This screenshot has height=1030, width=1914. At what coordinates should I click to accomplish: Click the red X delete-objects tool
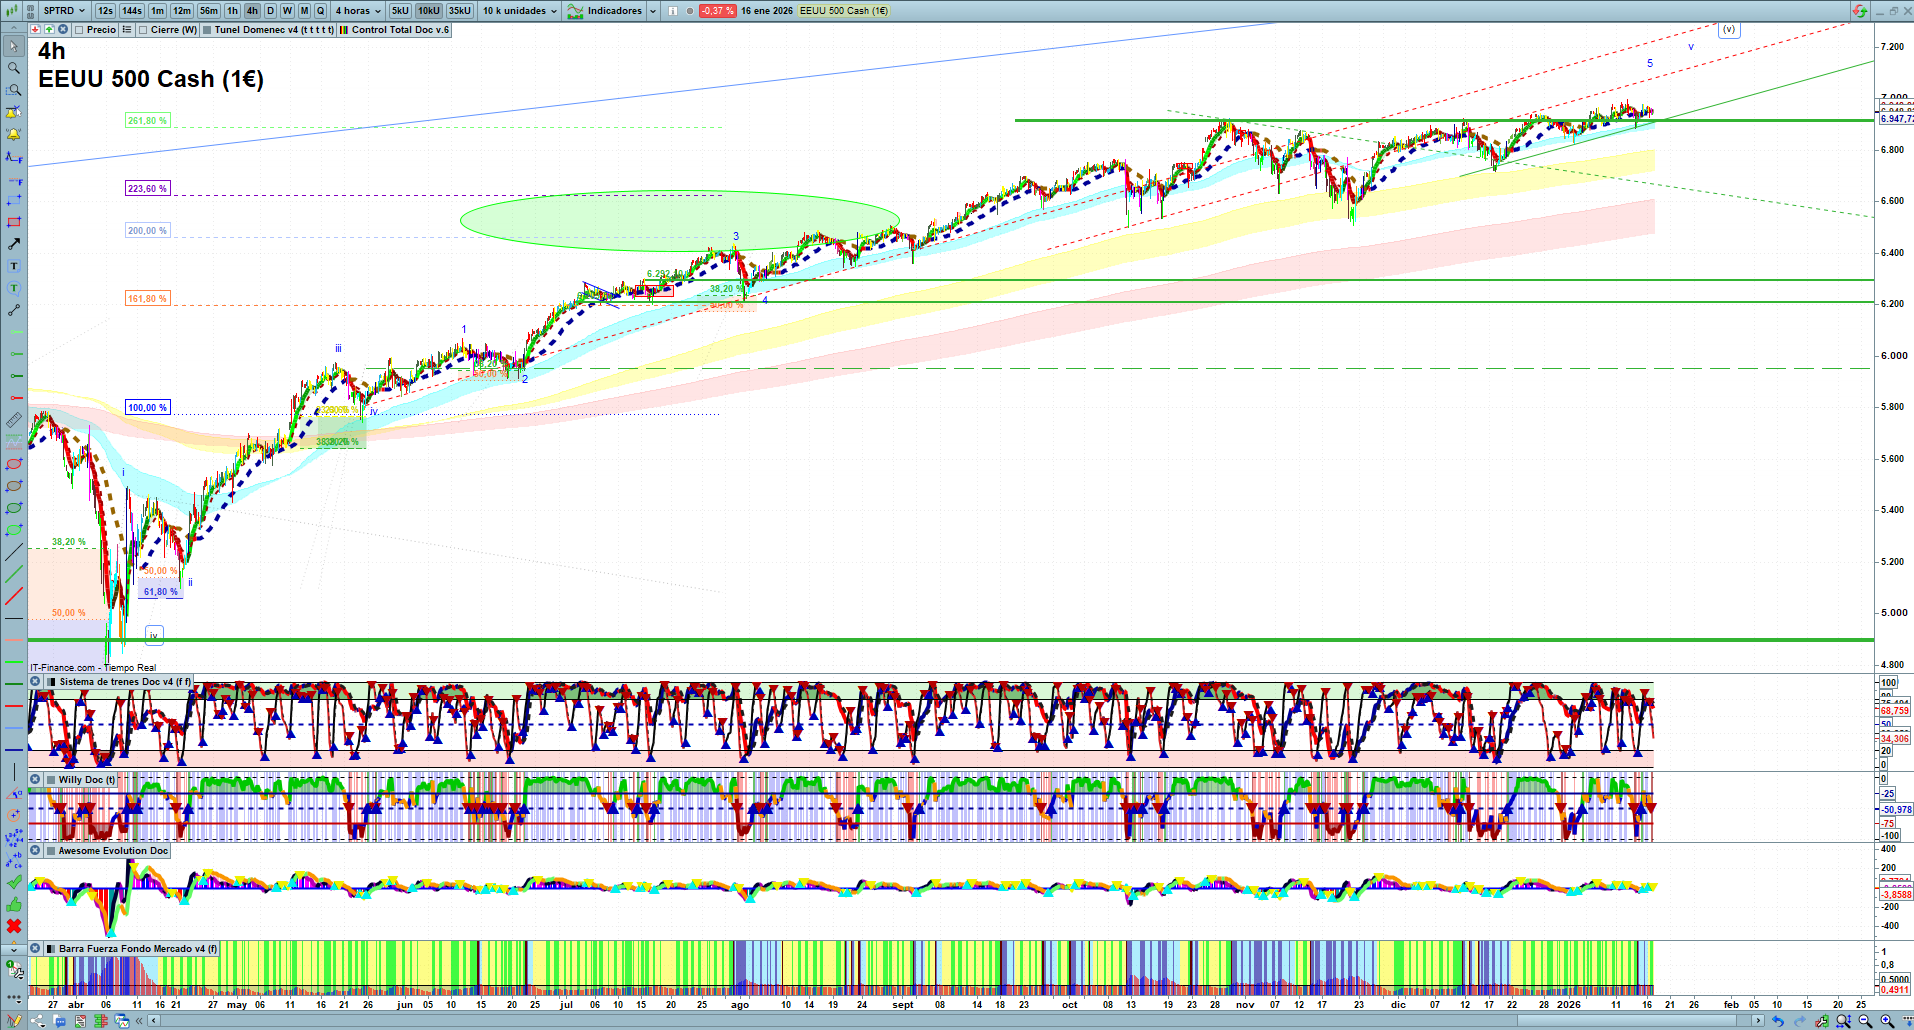tap(14, 926)
